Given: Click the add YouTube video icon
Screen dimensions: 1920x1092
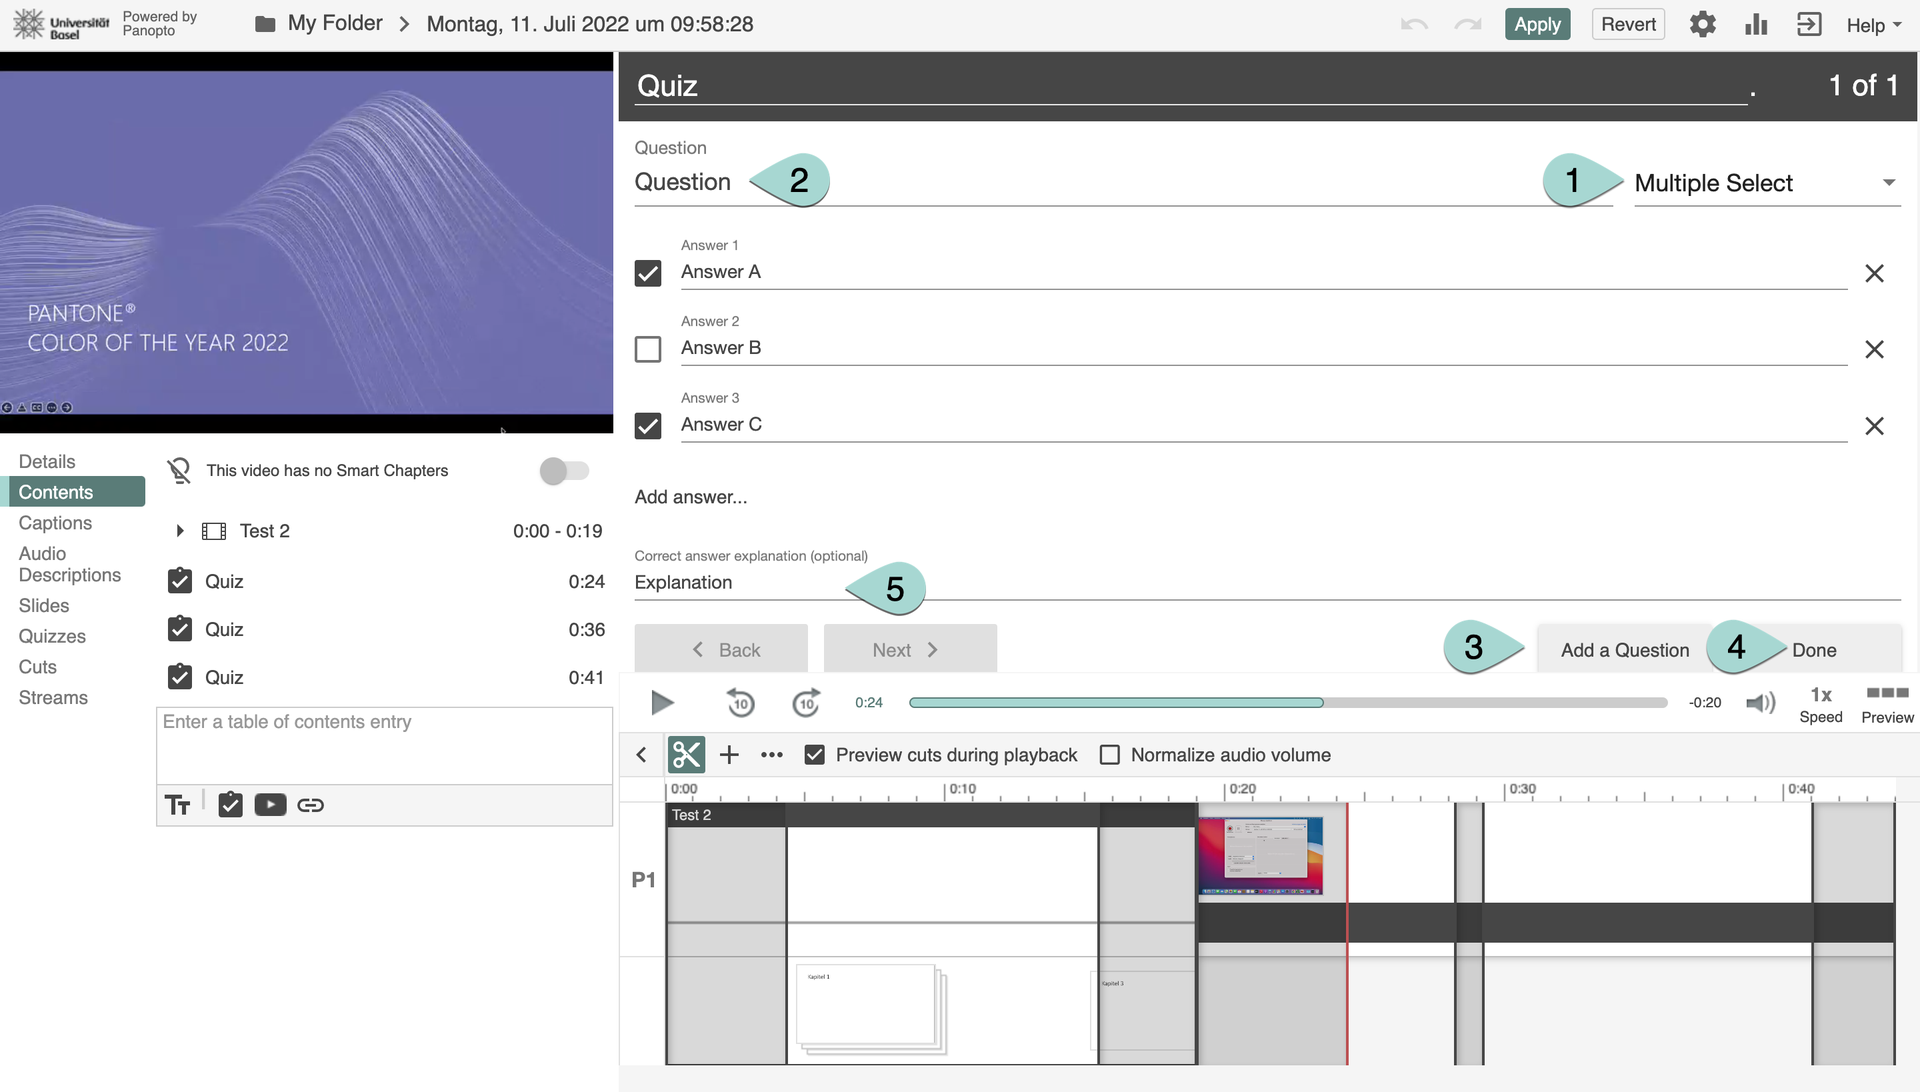Looking at the screenshot, I should pyautogui.click(x=270, y=805).
